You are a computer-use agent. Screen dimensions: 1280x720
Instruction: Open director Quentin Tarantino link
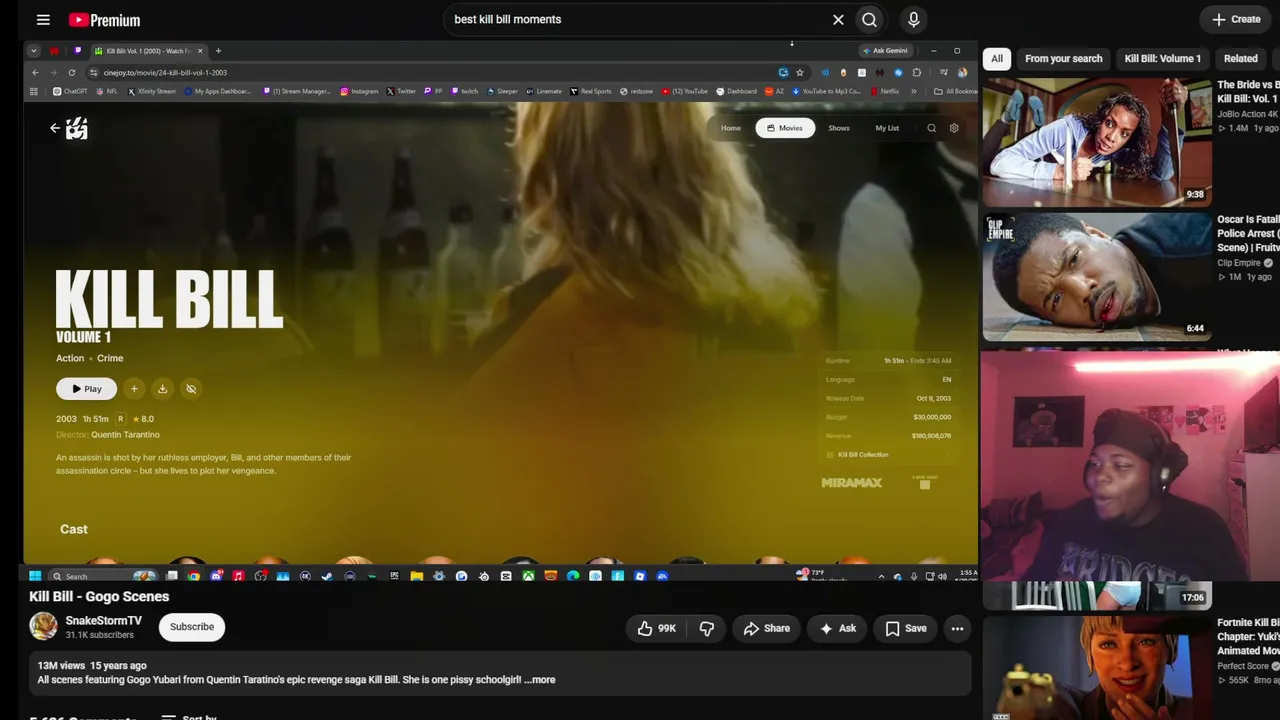coord(125,435)
